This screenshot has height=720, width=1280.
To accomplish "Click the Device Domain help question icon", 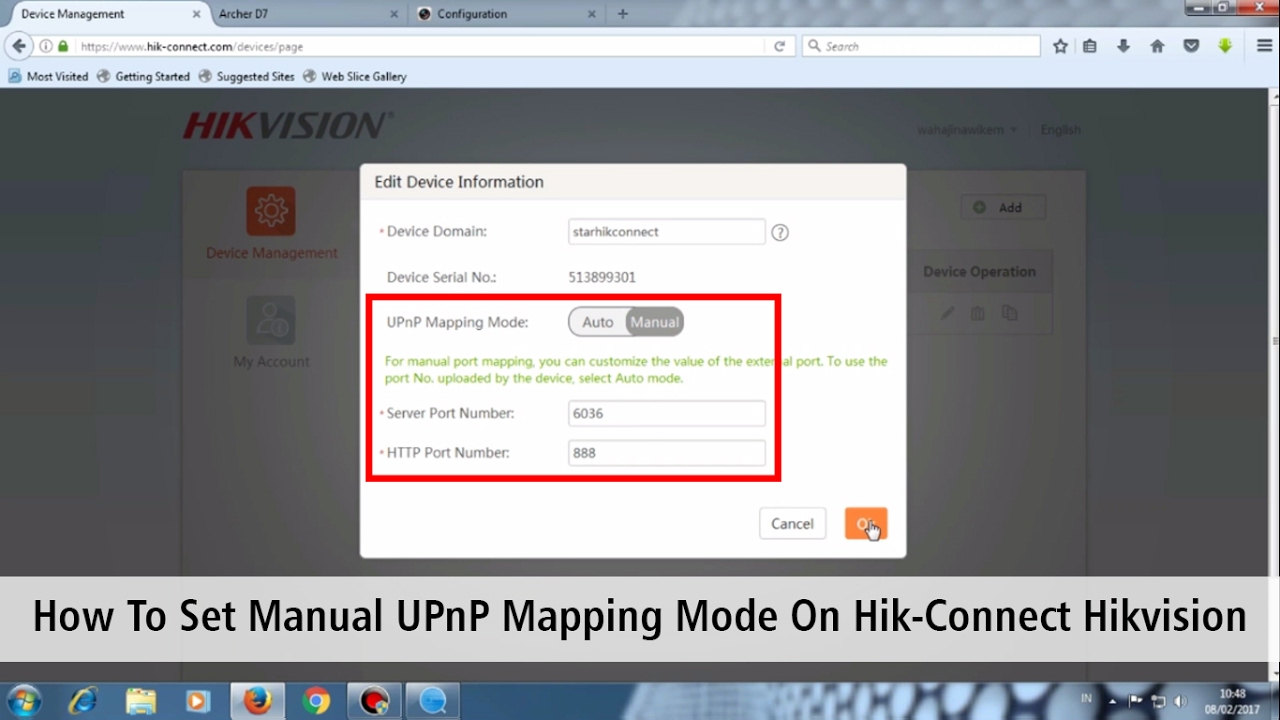I will [x=780, y=232].
